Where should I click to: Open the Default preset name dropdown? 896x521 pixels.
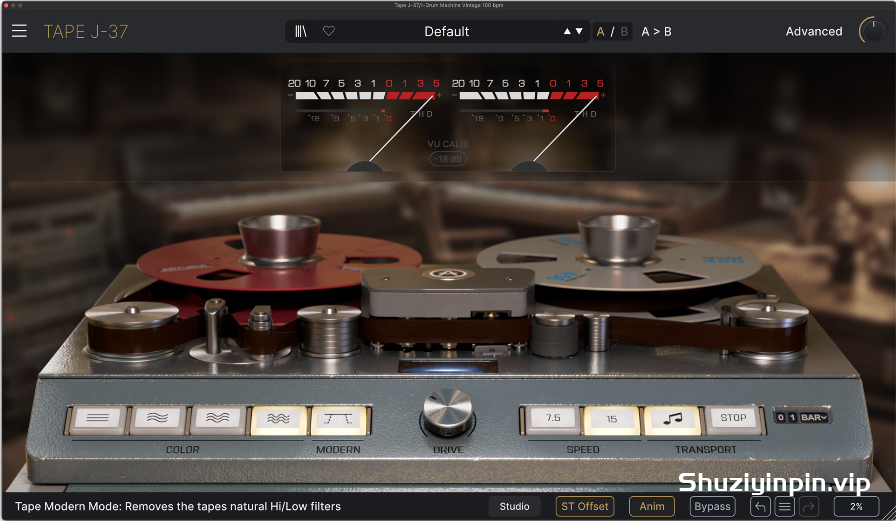446,31
